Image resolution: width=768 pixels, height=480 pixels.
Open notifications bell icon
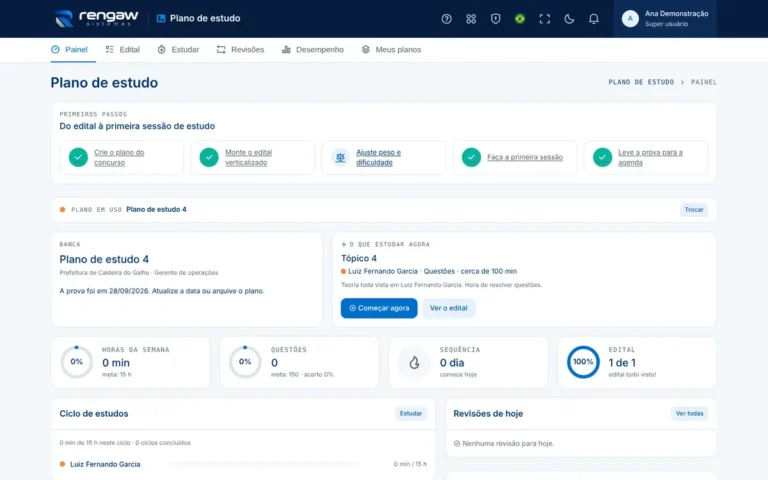[593, 19]
